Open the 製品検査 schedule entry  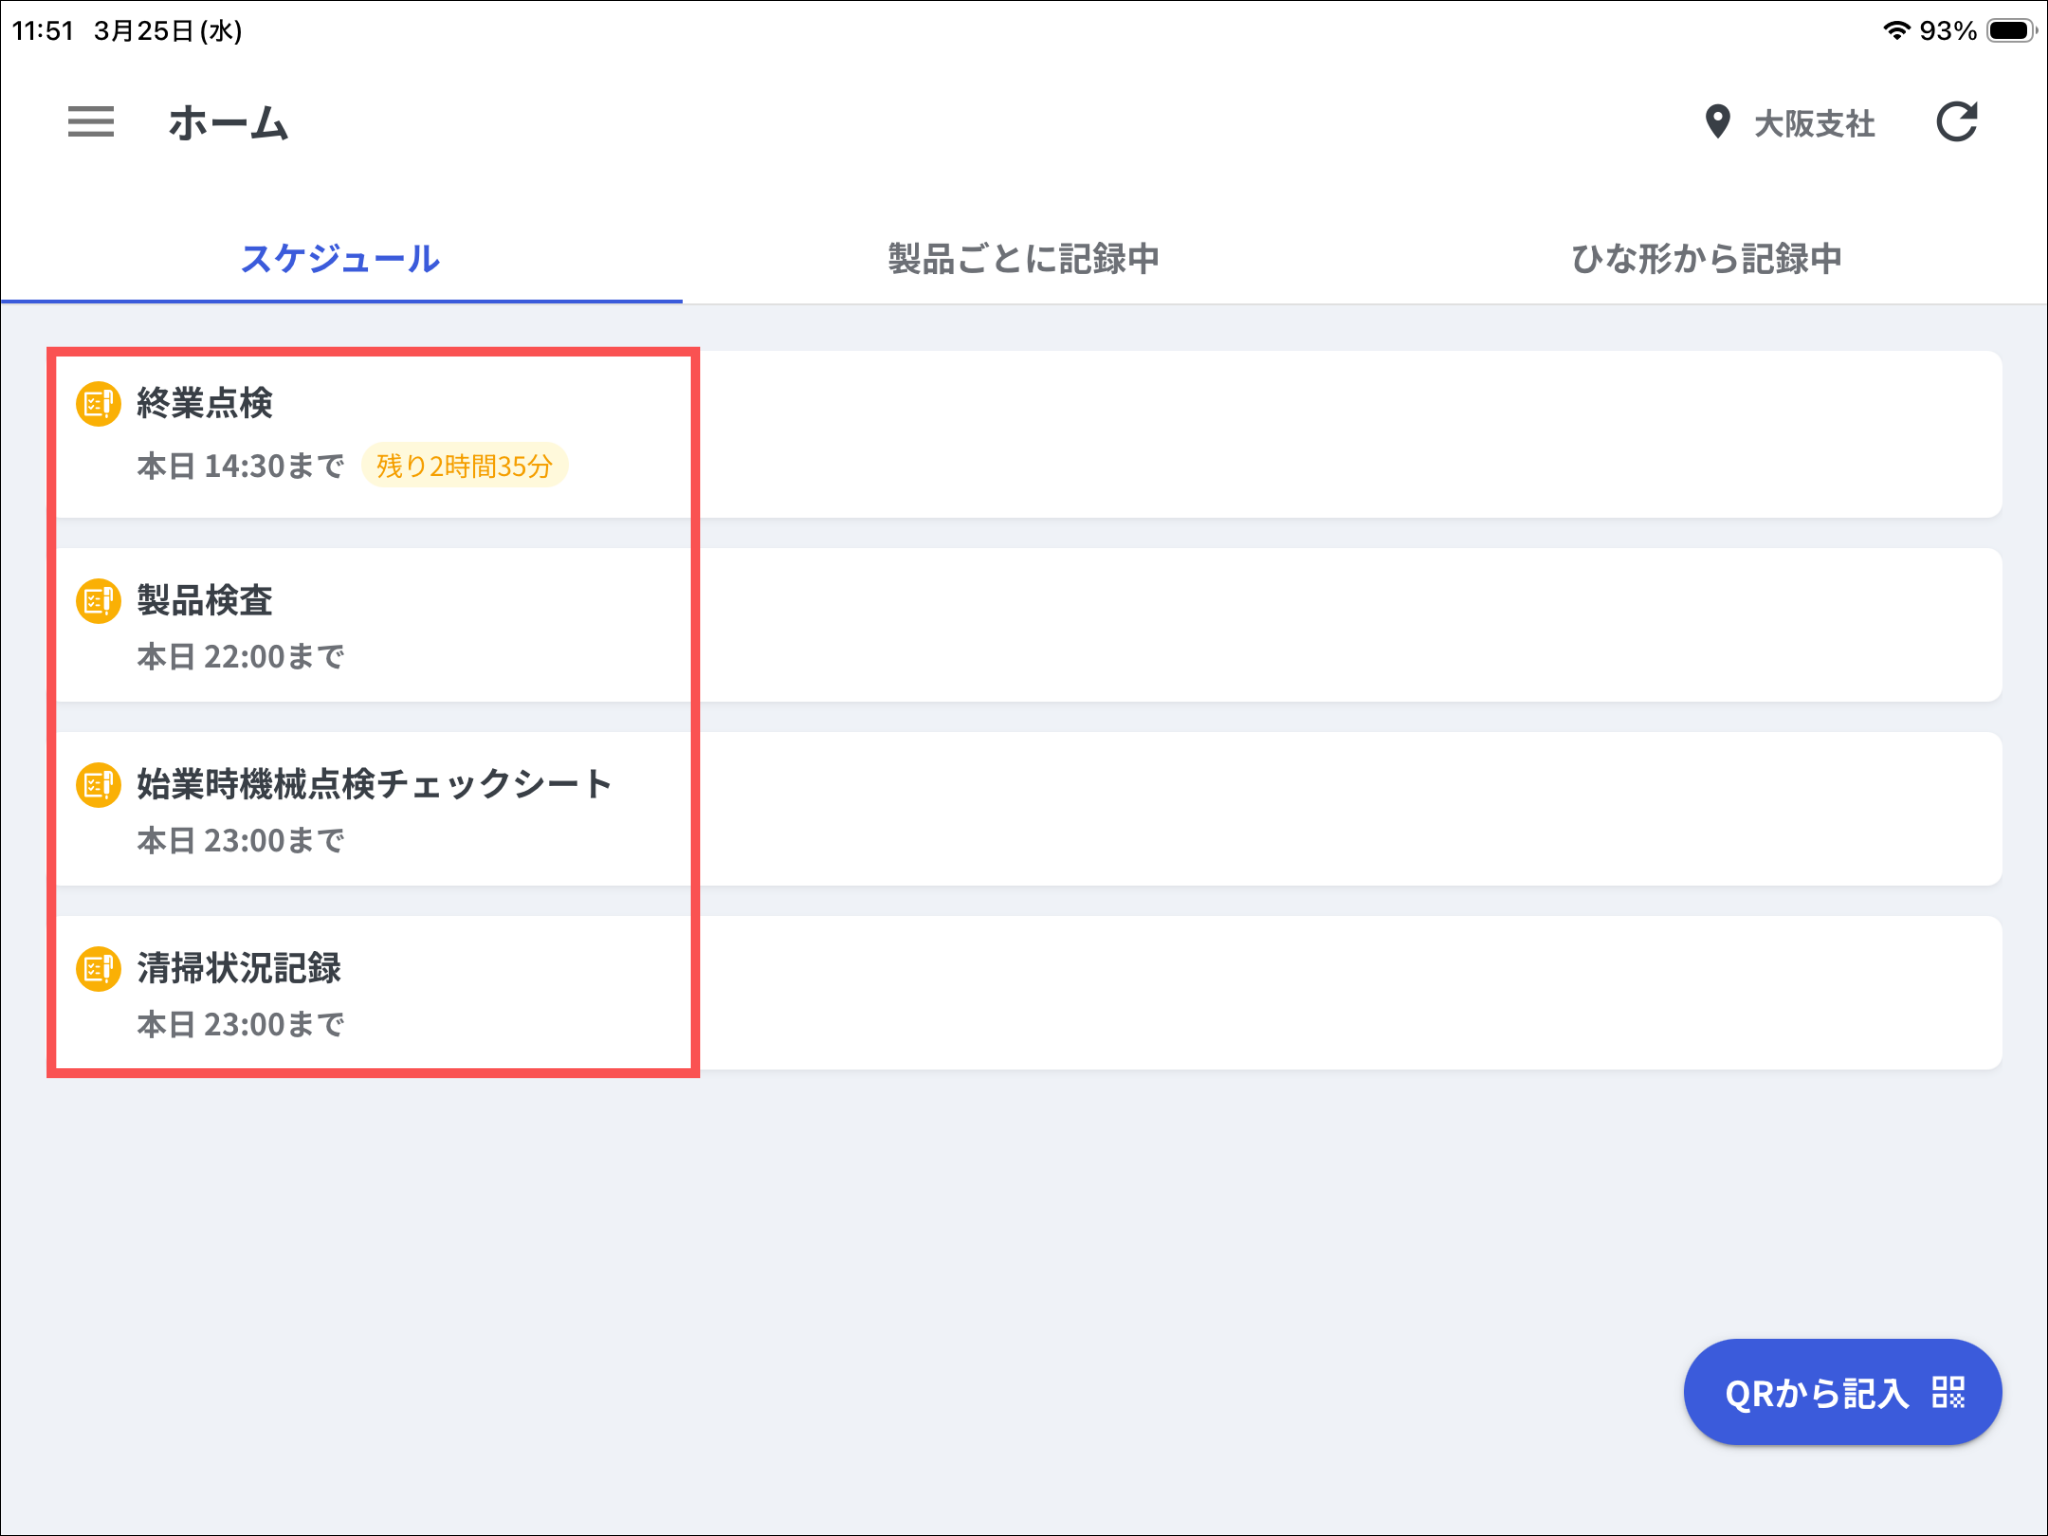[x=205, y=601]
